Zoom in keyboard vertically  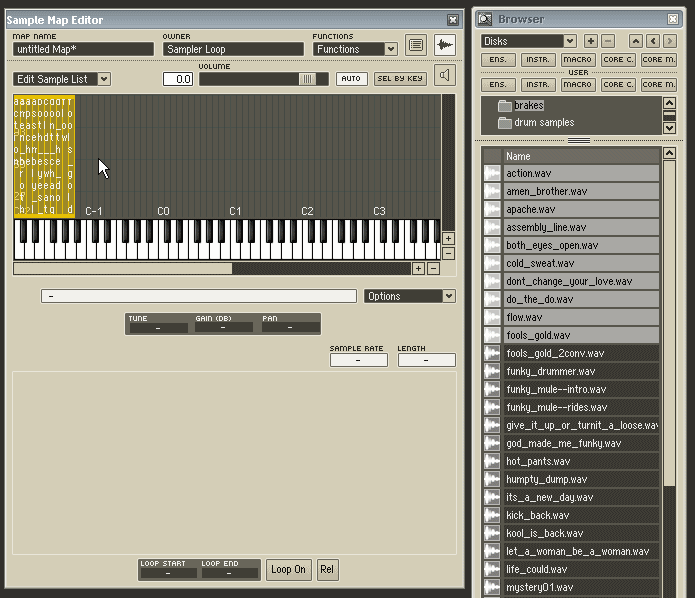448,238
